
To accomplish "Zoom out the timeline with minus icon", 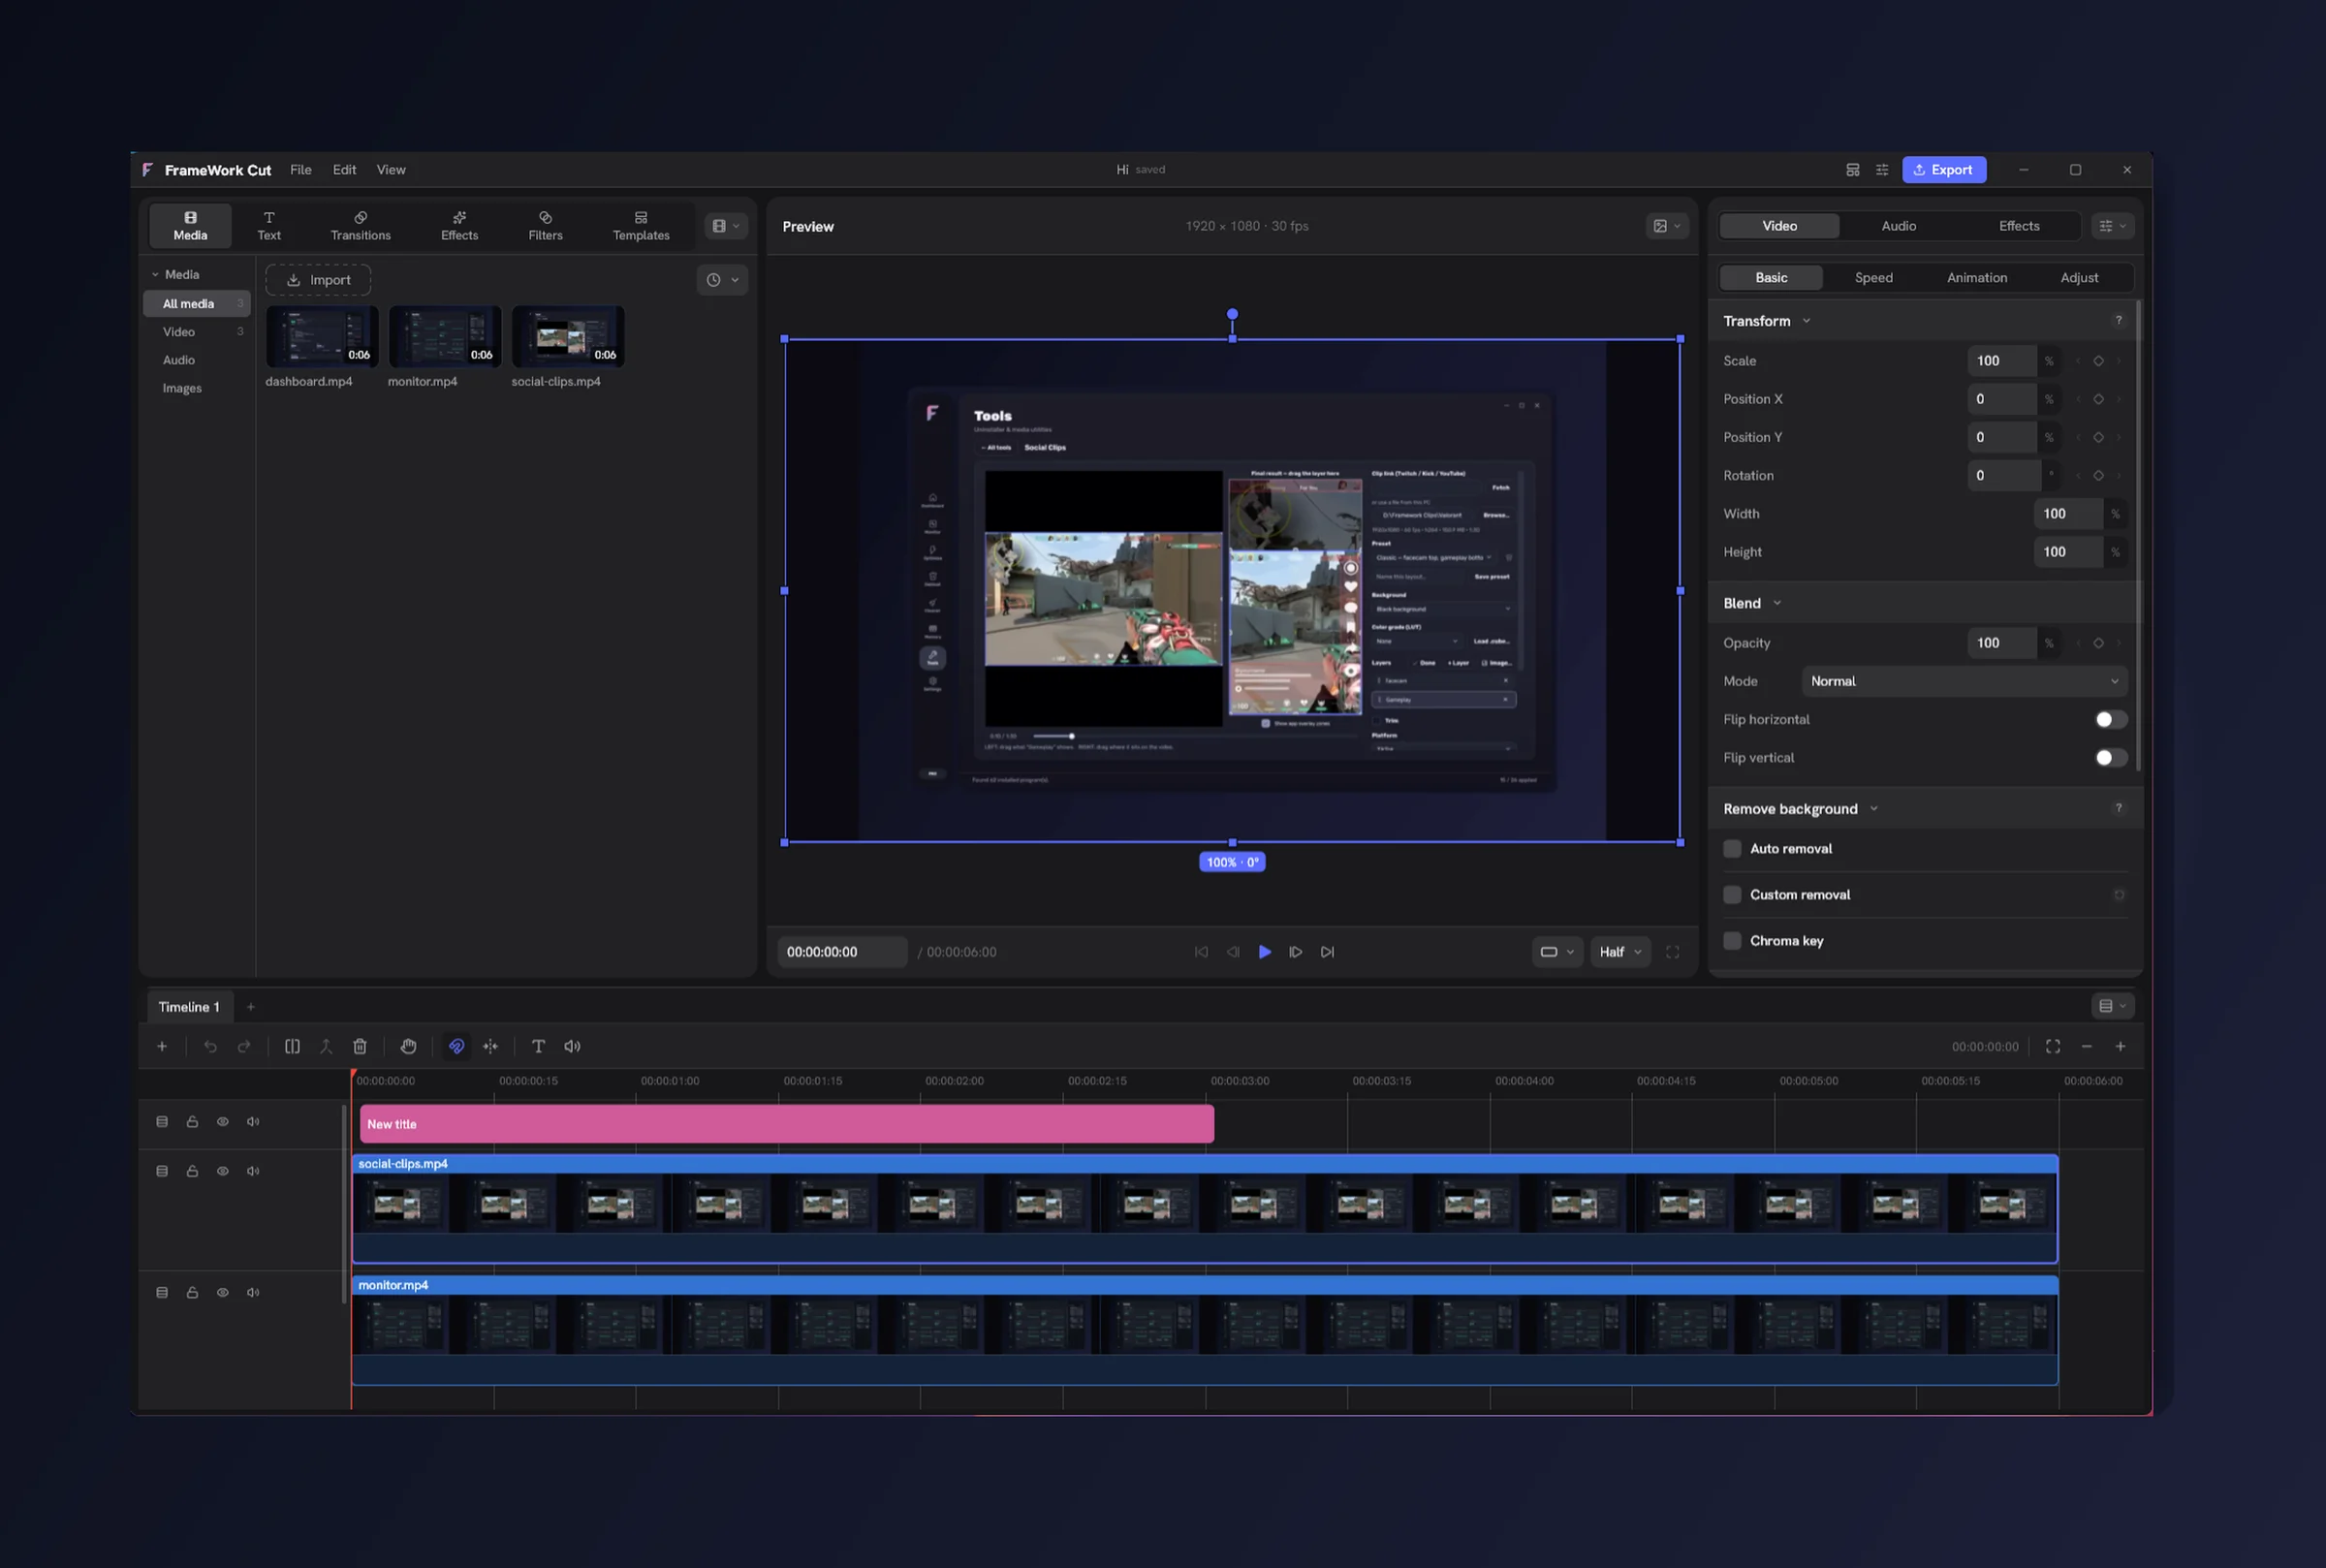I will pos(2087,1046).
